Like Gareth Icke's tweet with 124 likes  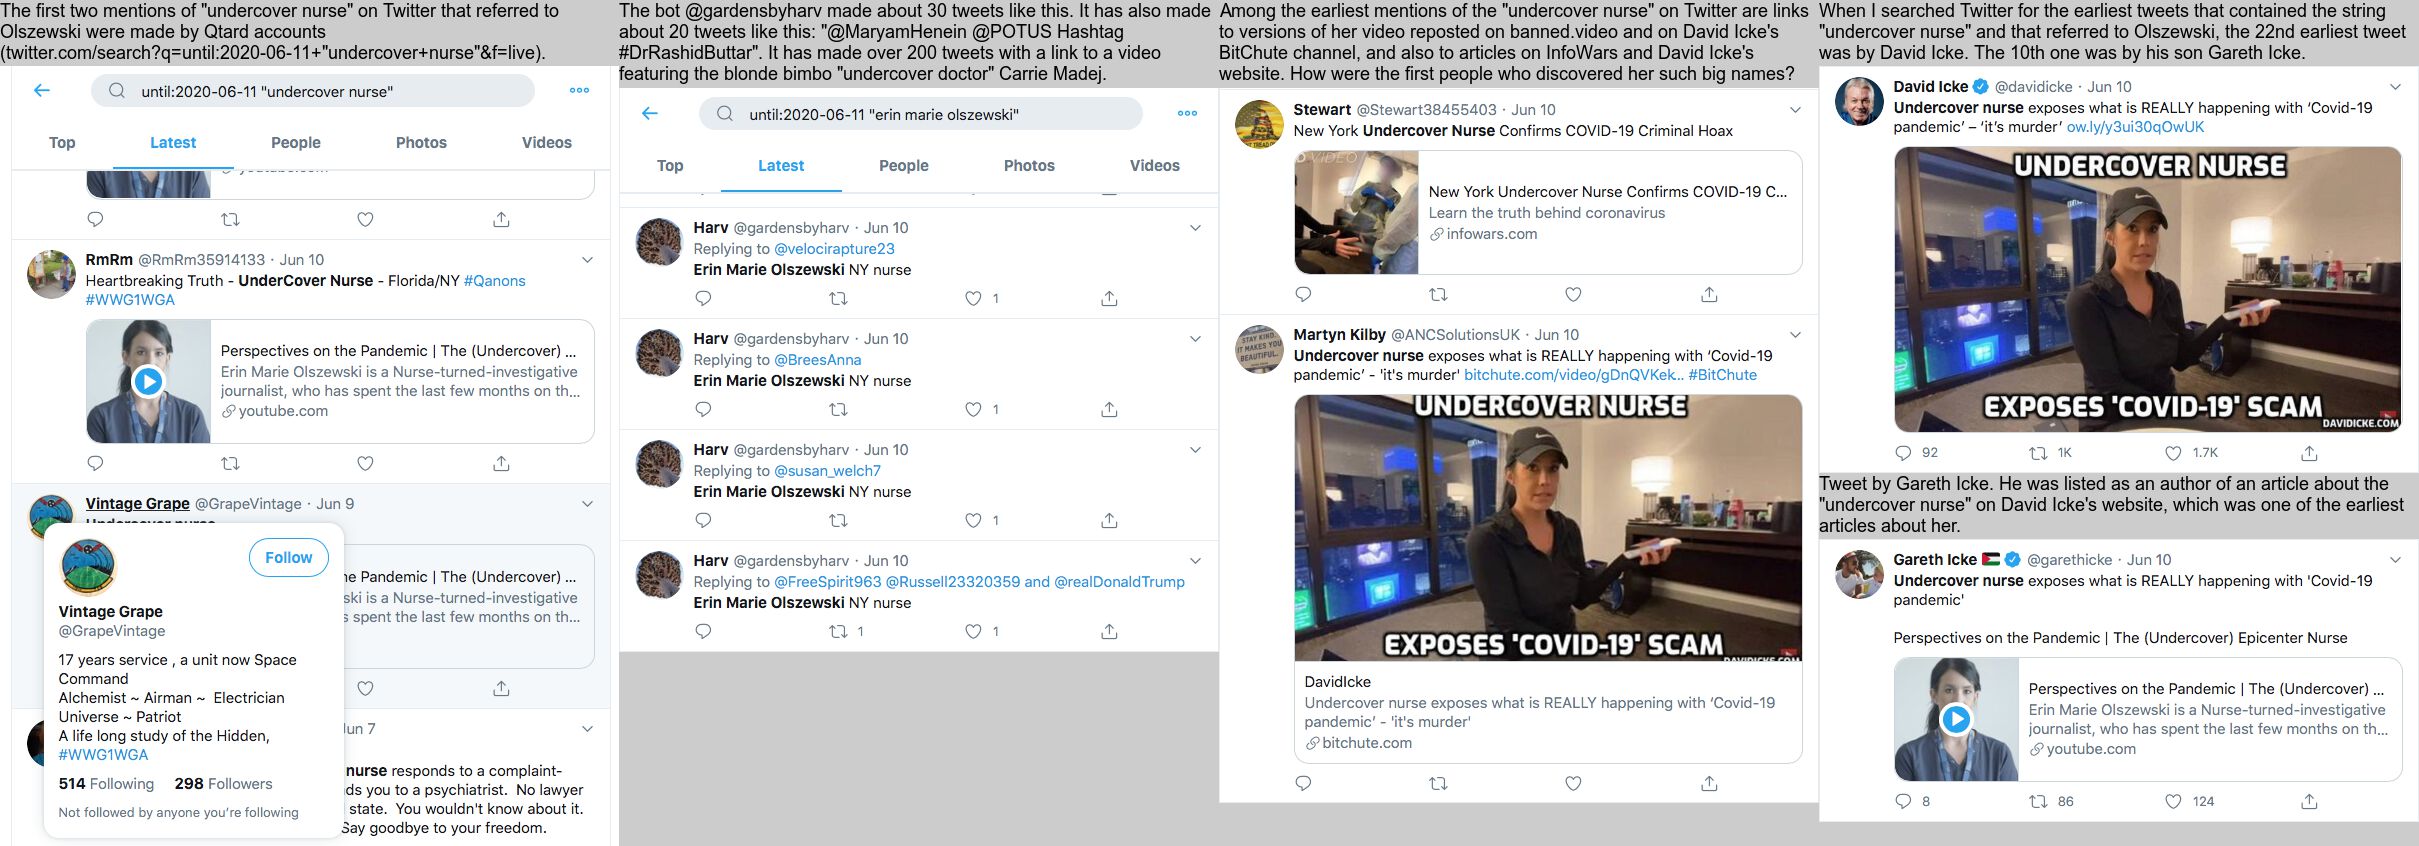[2173, 801]
